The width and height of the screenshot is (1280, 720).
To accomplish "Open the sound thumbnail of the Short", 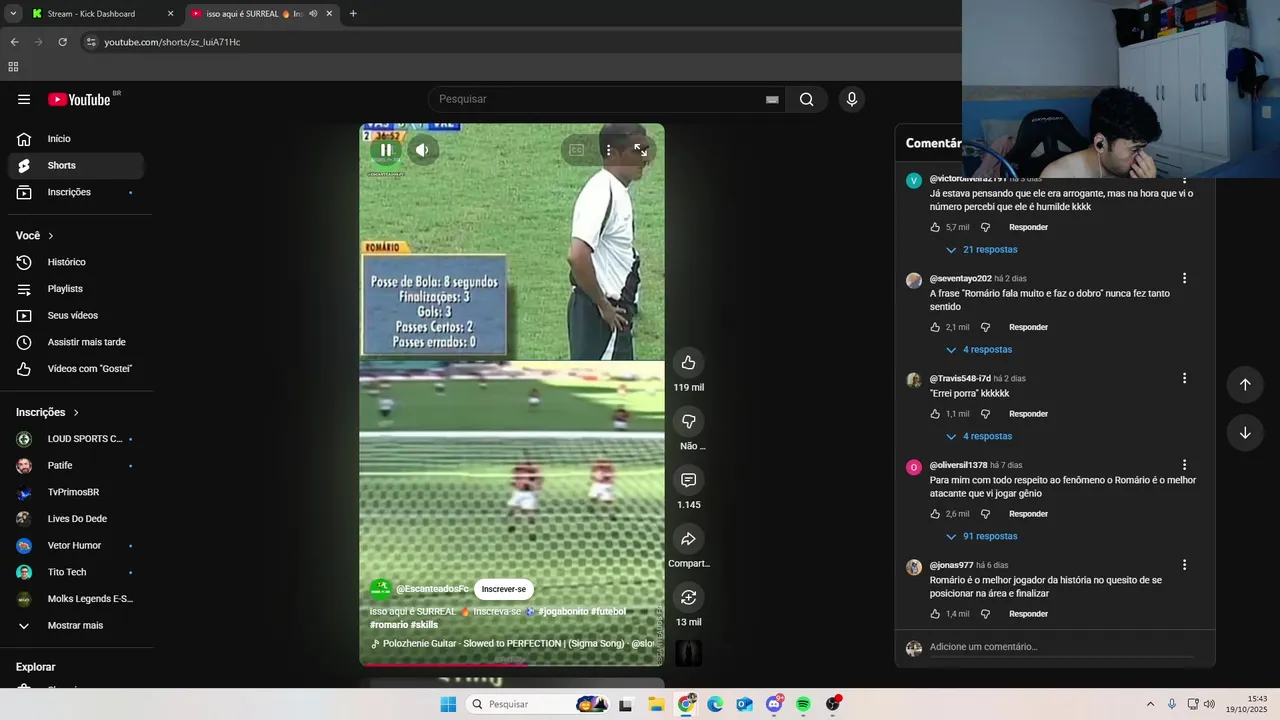I will pos(688,653).
